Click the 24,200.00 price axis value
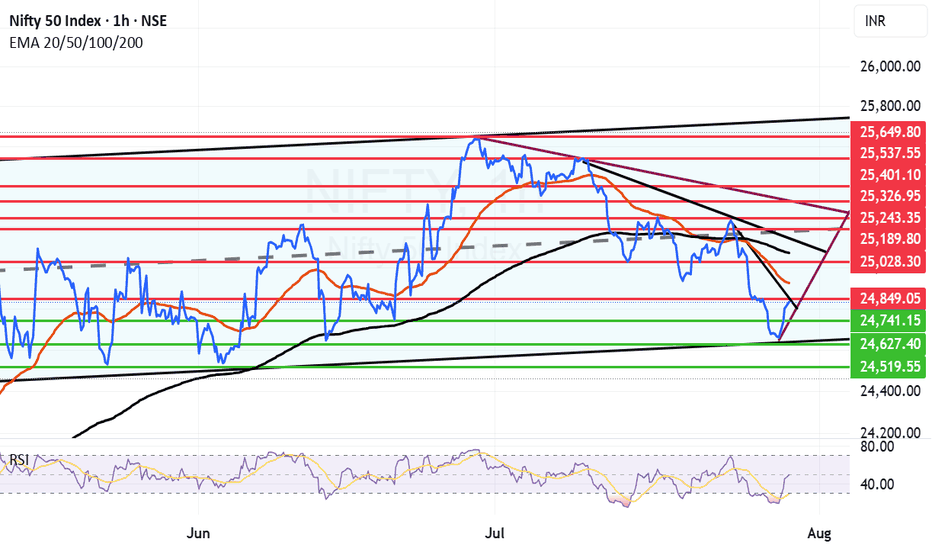Screen dimensions: 932x550 [890, 432]
